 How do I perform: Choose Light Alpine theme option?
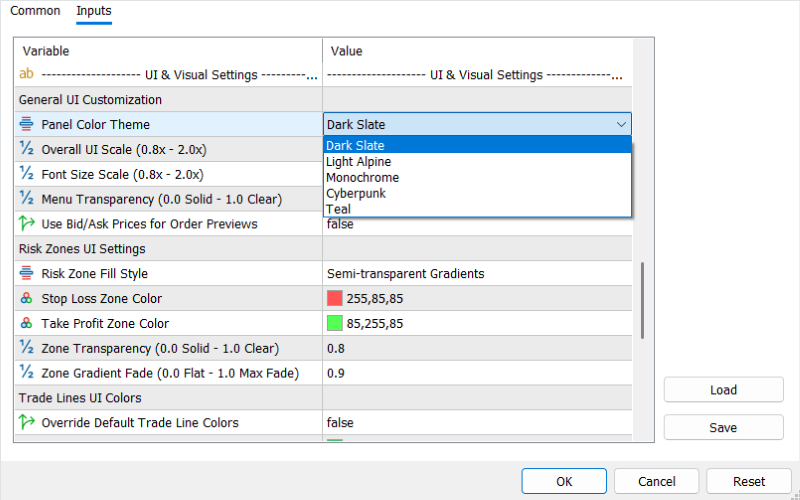(x=478, y=161)
